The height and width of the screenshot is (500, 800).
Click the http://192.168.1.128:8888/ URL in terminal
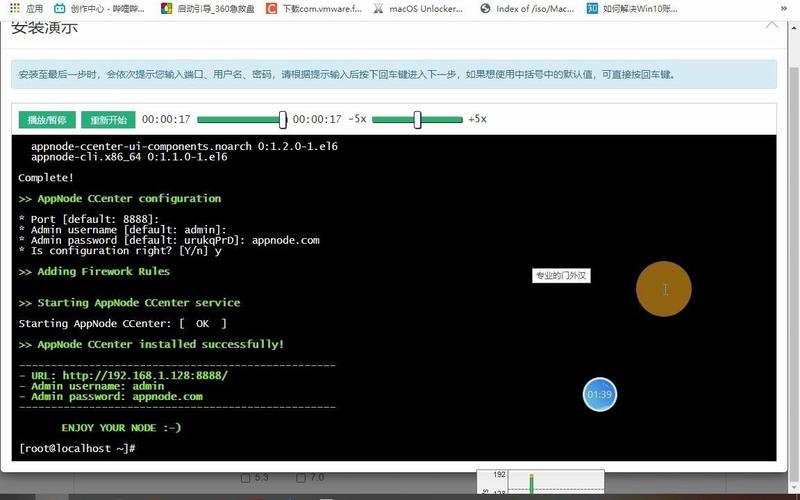coord(145,375)
